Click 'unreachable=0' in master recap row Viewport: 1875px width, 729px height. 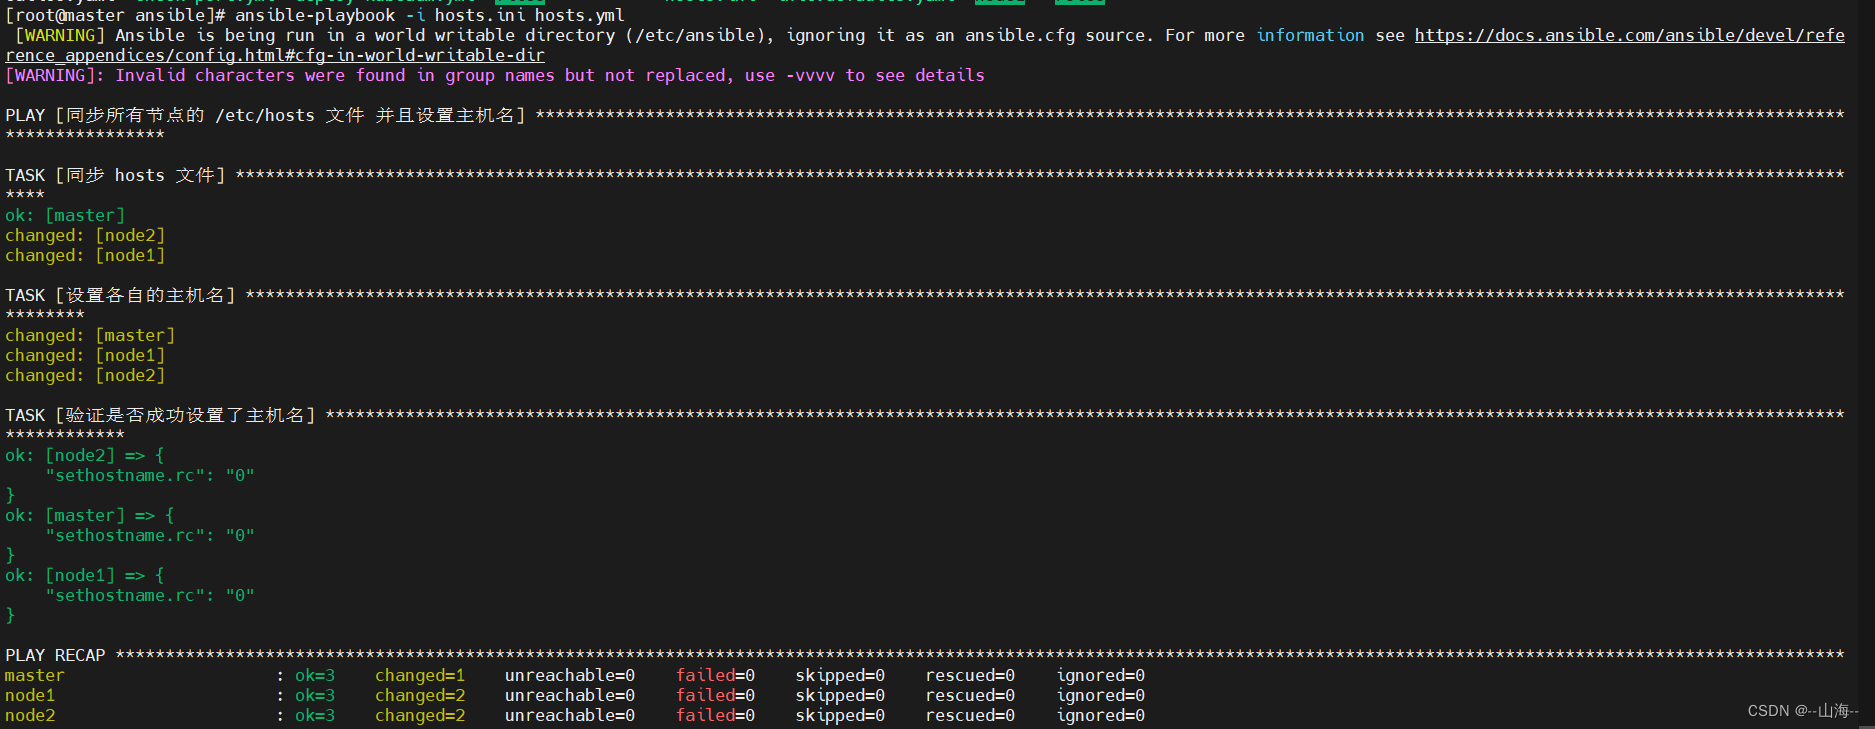[570, 676]
